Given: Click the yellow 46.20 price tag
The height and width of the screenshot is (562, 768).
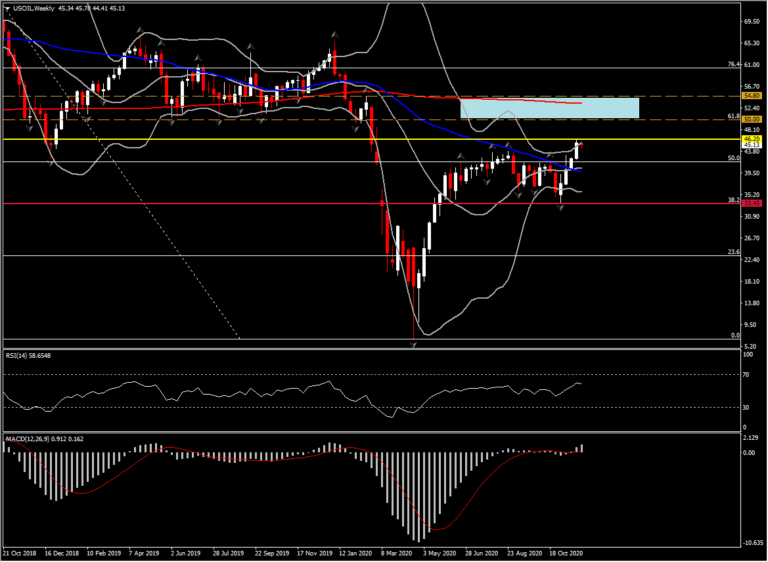Looking at the screenshot, I should [x=751, y=139].
